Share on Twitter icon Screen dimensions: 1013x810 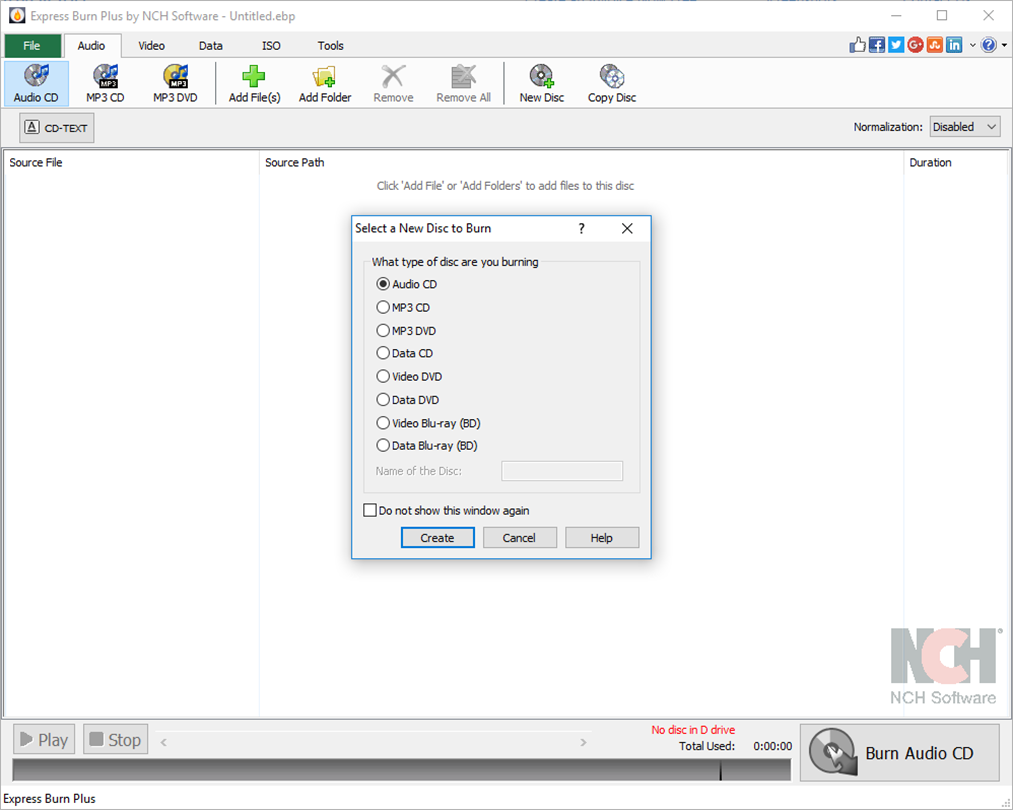(896, 45)
